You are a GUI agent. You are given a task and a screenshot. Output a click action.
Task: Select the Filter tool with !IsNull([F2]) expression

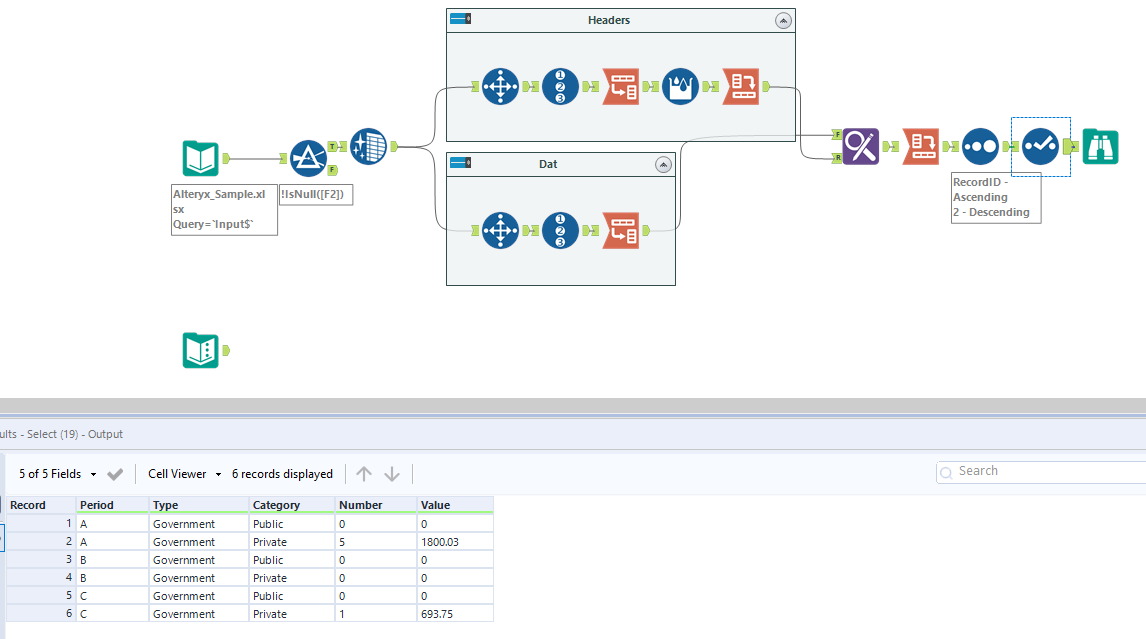pos(307,159)
